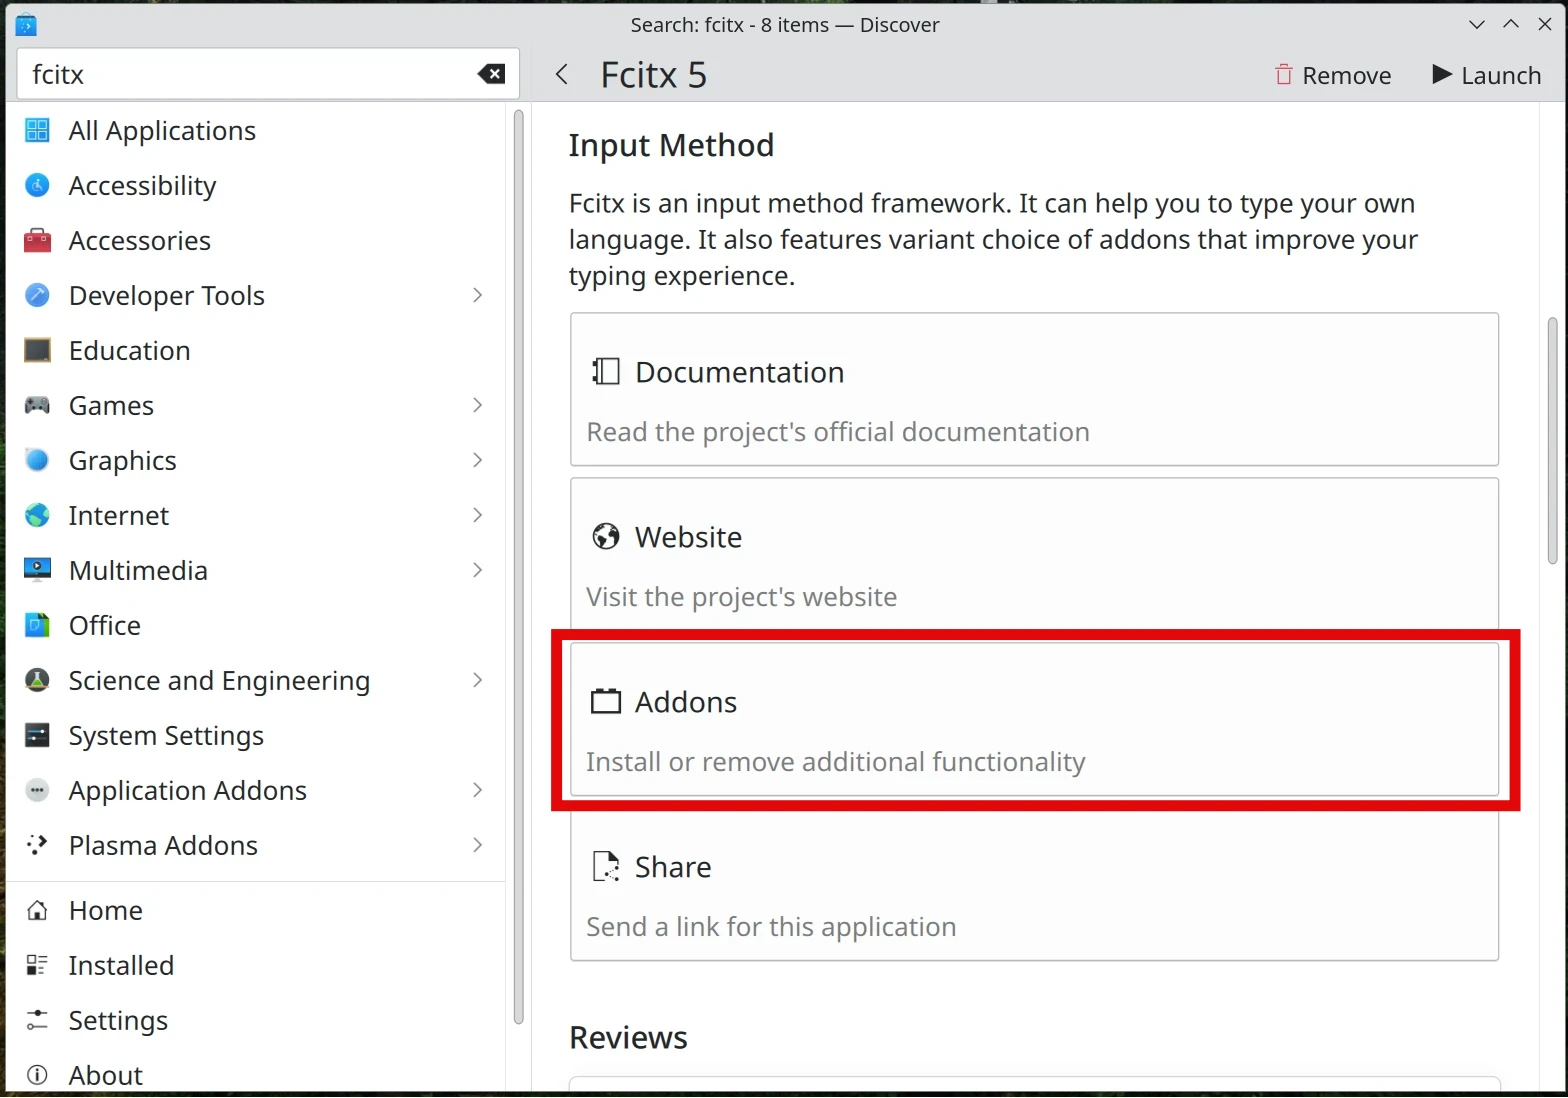Open the All Applications category

255,130
